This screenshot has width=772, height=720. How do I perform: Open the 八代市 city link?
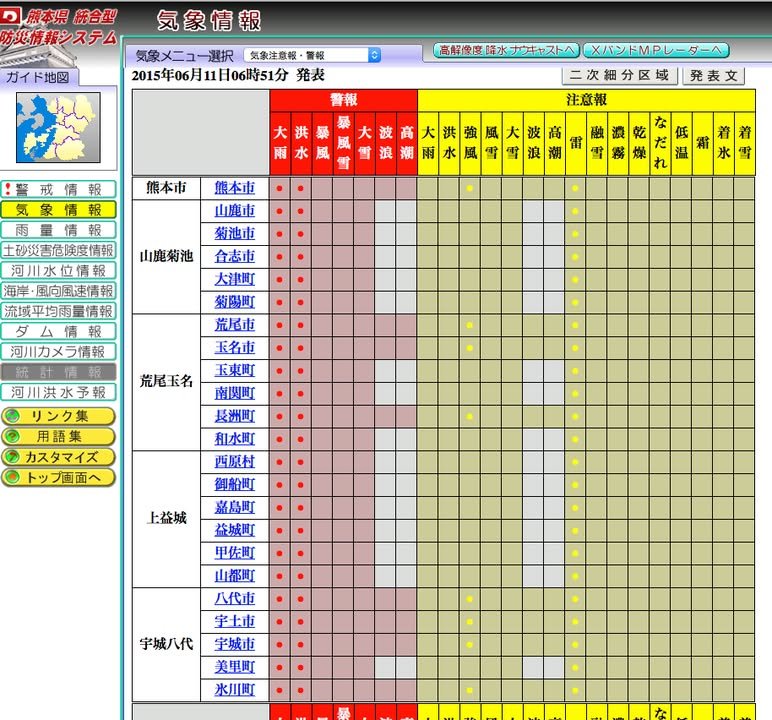click(235, 598)
